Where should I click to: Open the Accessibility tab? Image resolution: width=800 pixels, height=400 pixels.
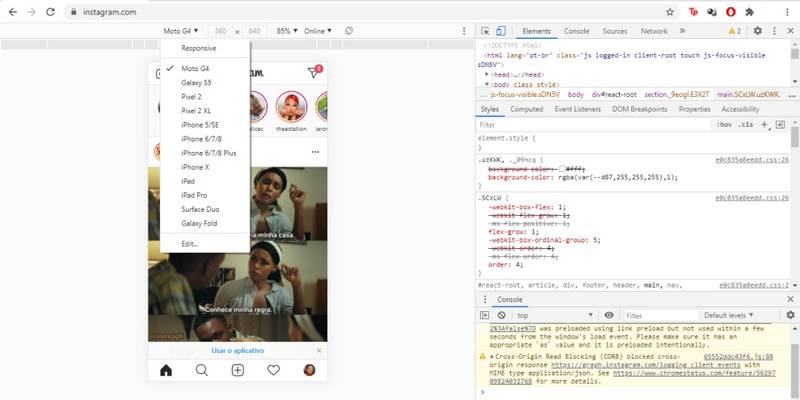740,109
